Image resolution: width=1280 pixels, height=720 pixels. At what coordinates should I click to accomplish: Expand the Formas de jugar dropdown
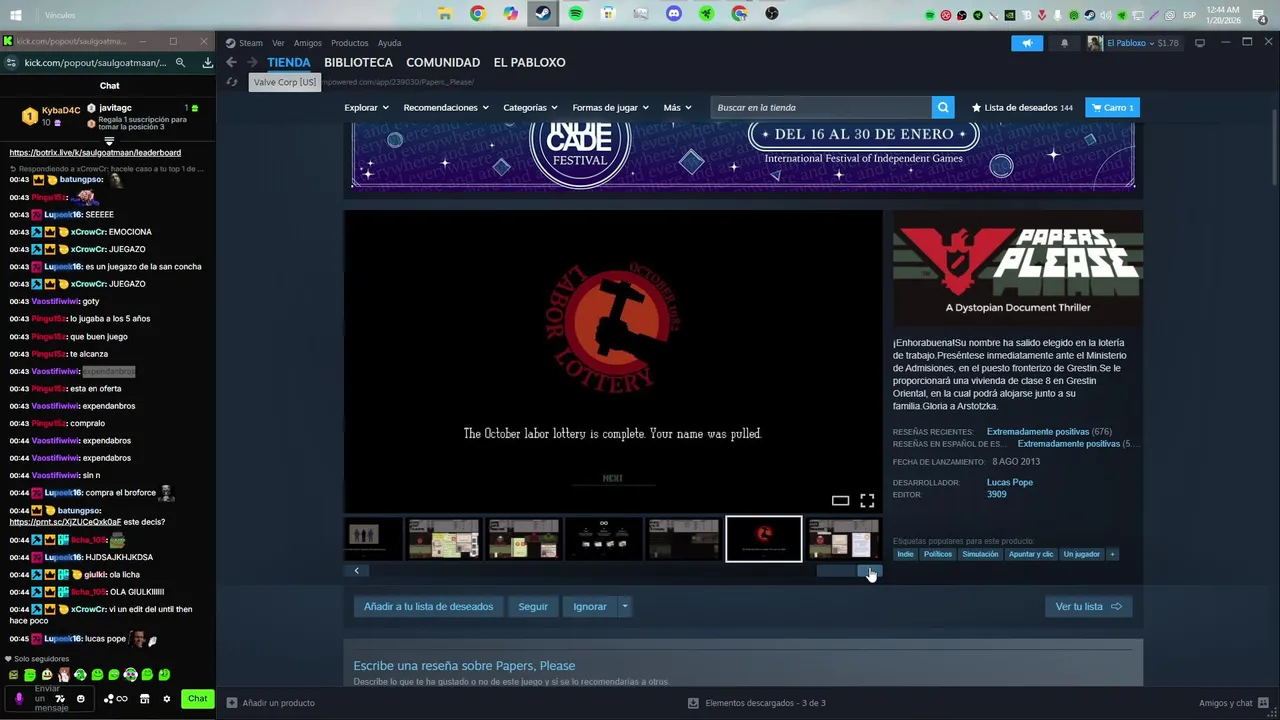(x=610, y=107)
